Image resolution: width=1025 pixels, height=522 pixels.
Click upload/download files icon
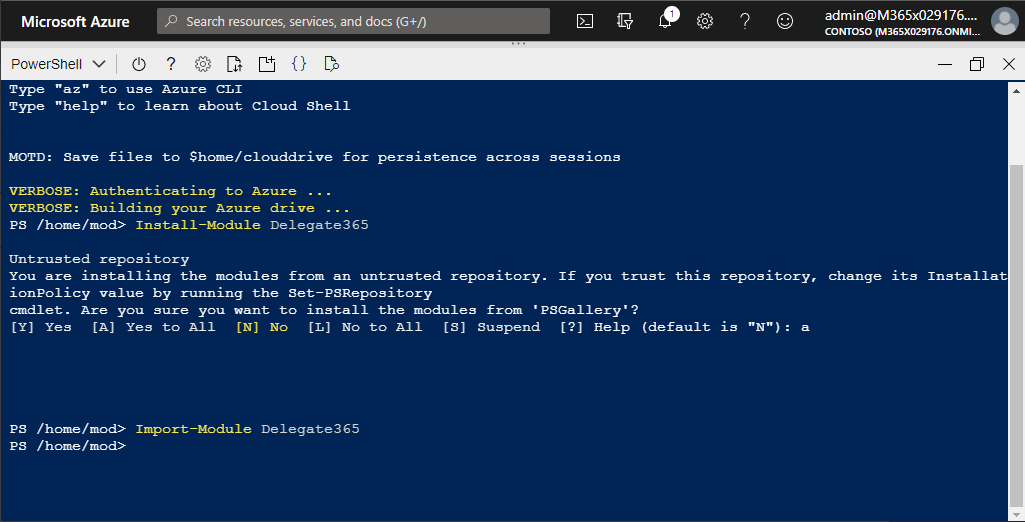(235, 64)
